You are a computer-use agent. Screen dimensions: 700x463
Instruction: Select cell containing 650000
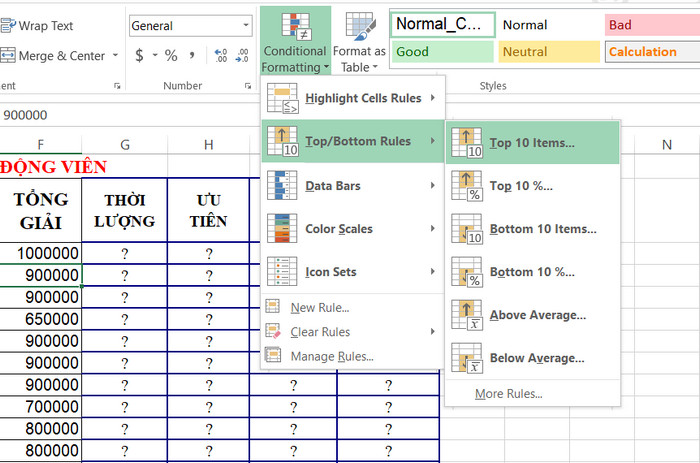[41, 319]
